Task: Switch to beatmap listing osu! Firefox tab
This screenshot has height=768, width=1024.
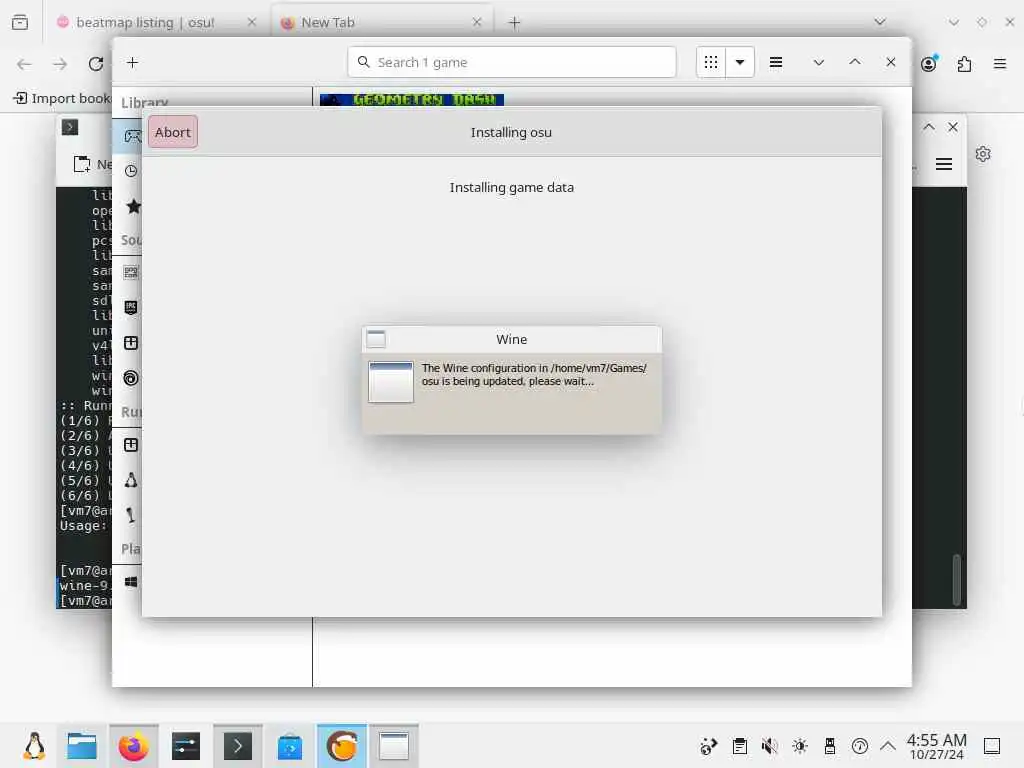Action: point(144,22)
